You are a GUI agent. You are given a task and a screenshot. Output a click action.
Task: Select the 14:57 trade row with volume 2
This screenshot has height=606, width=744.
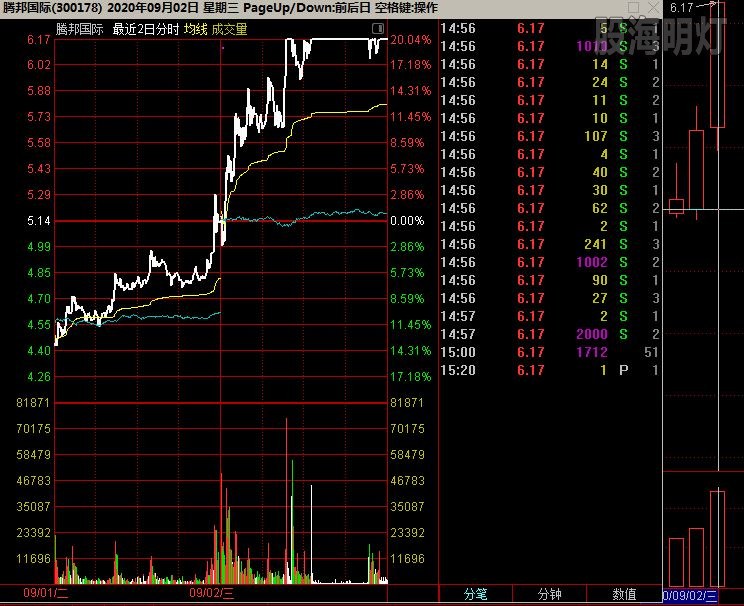550,316
